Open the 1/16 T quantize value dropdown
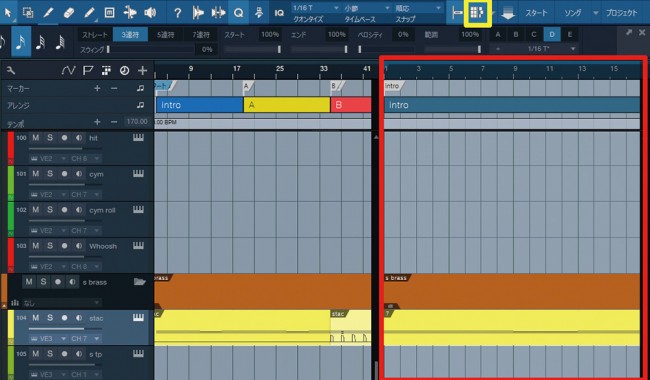The height and width of the screenshot is (380, 650). 316,8
